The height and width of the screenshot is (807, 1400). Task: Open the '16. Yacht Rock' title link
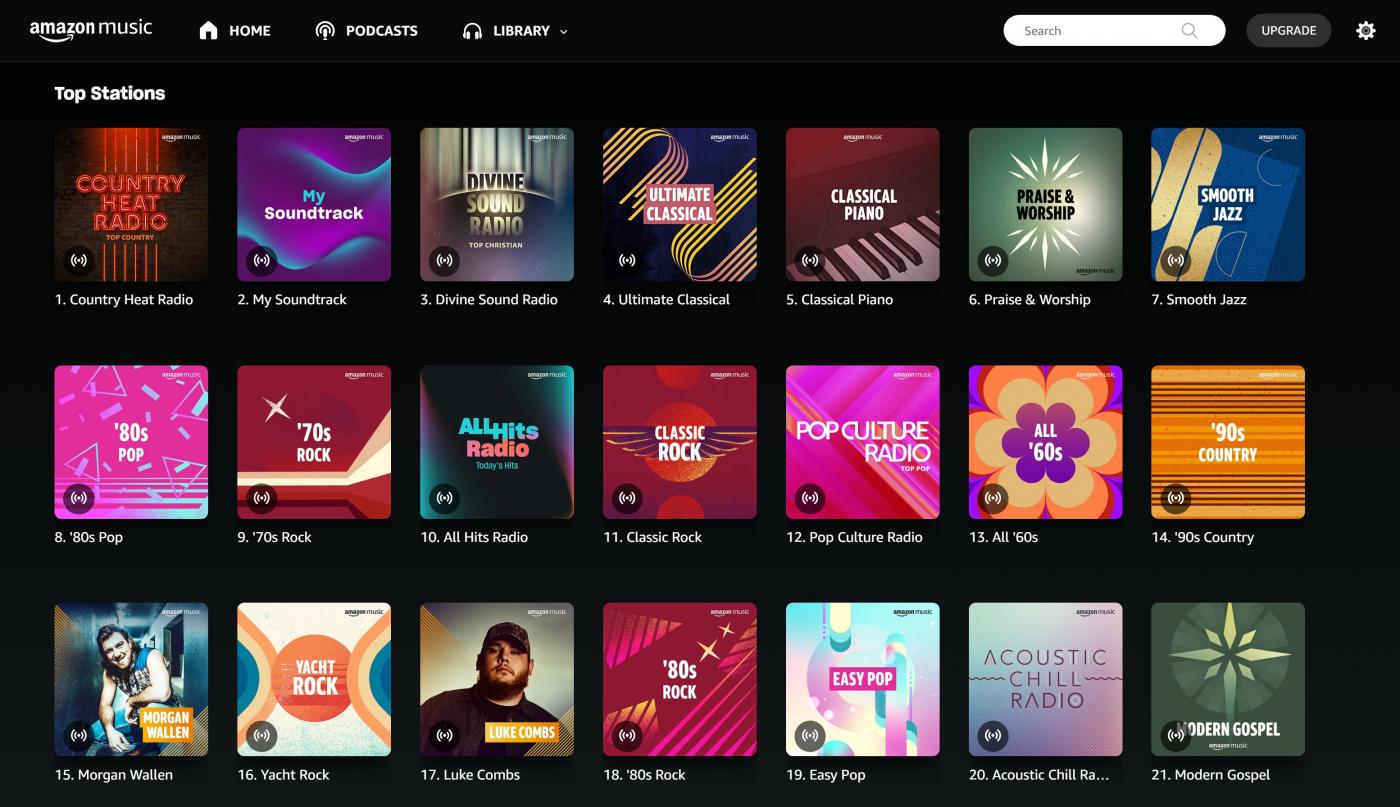click(x=283, y=775)
